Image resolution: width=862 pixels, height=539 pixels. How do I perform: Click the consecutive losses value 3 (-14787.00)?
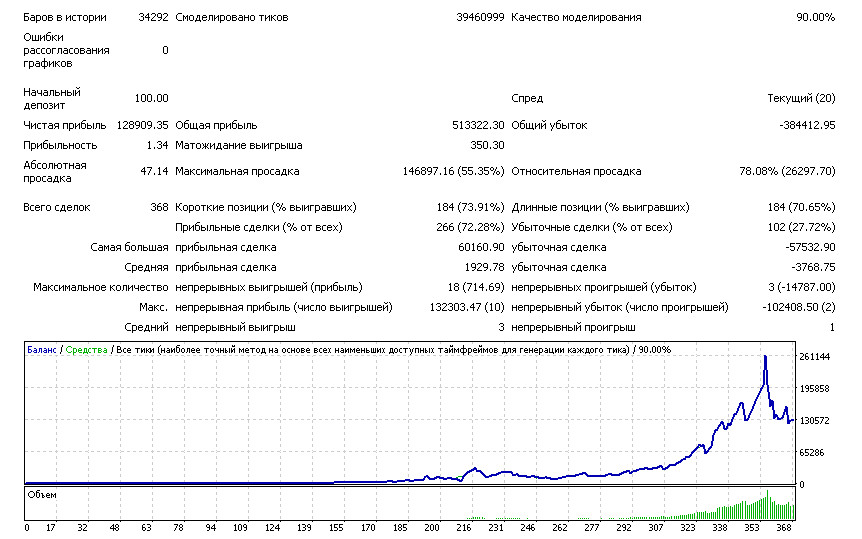pyautogui.click(x=802, y=287)
